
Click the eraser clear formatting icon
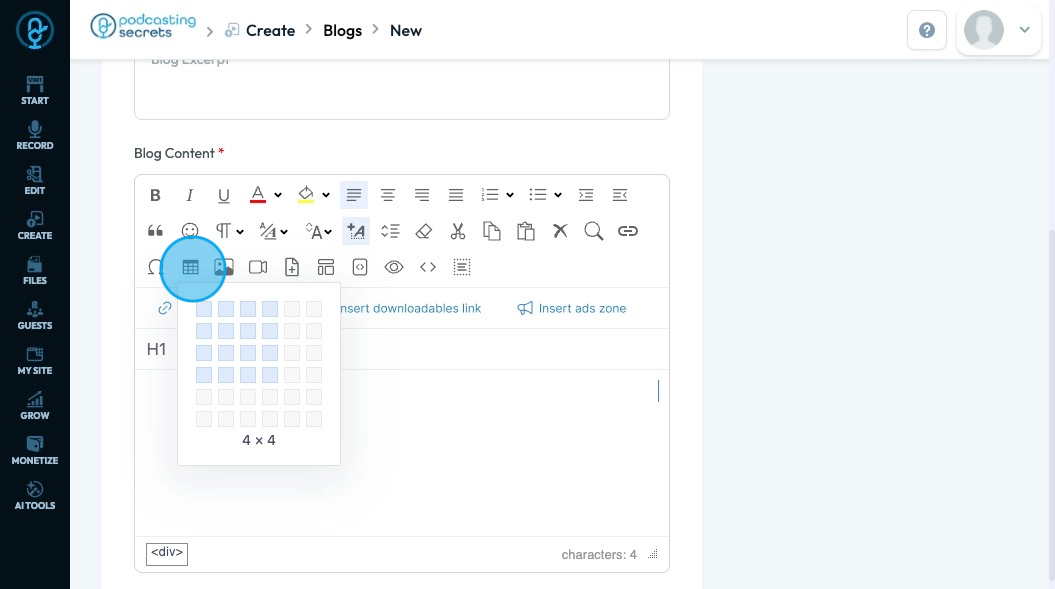[423, 231]
